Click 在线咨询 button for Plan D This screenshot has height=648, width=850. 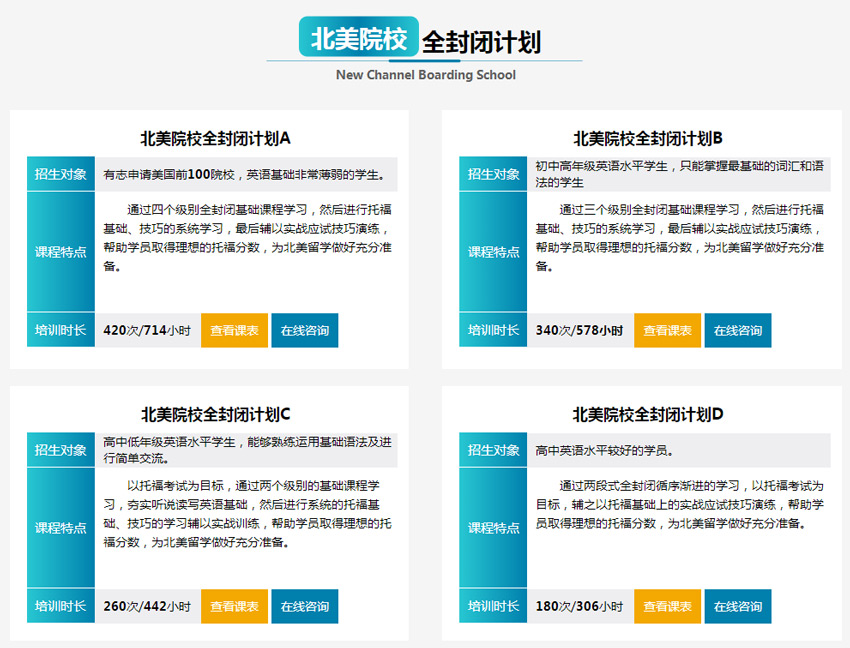click(737, 606)
